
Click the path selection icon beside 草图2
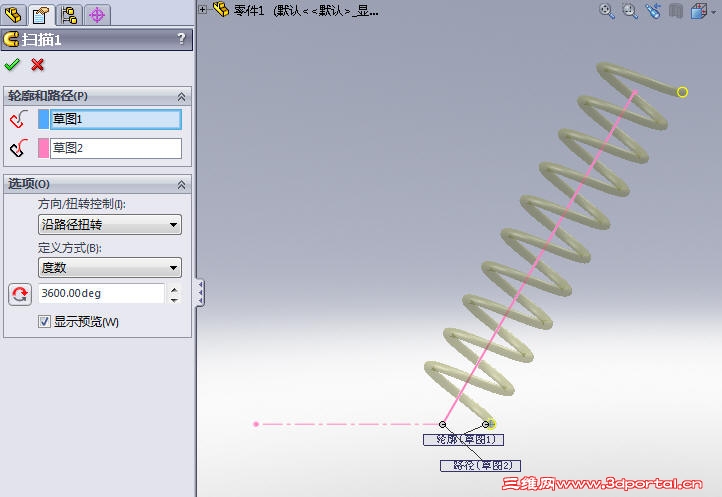point(19,148)
